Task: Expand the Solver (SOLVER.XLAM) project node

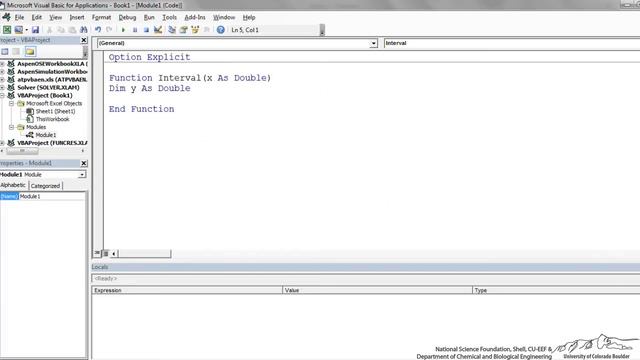Action: (x=2, y=87)
